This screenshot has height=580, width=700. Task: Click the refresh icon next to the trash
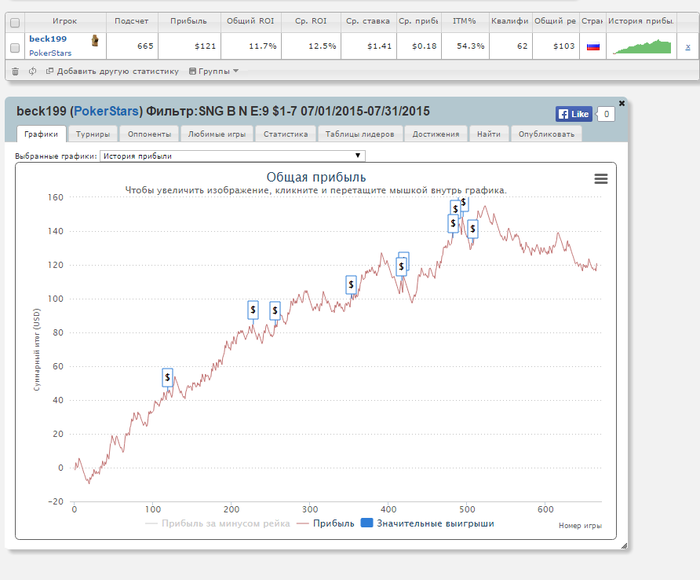click(33, 71)
